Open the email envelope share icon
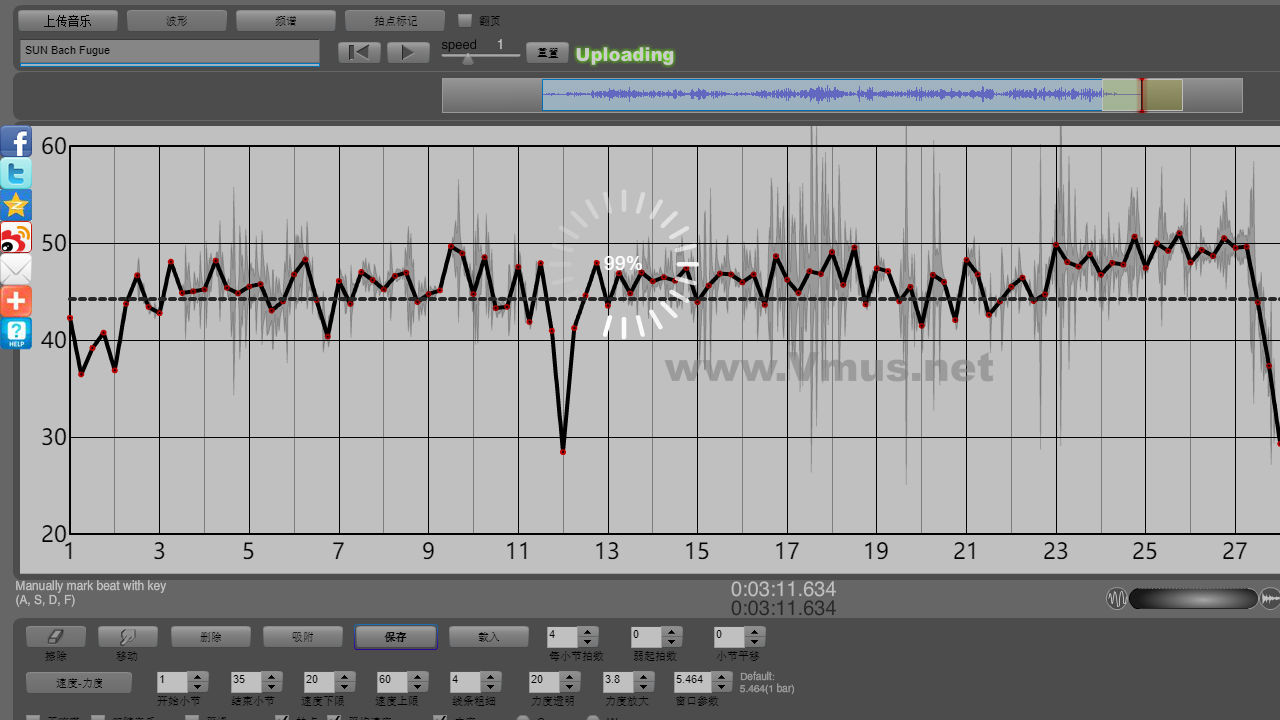 click(x=16, y=270)
